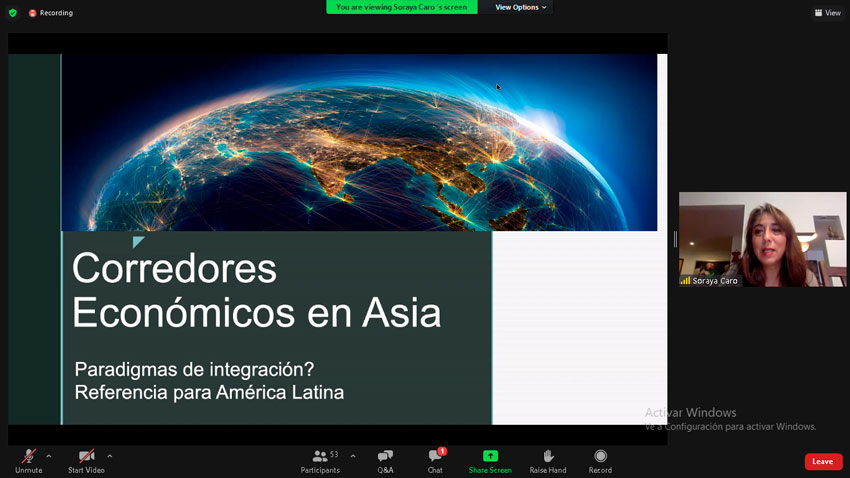Click Soraya Caro's video thumbnail

pos(762,239)
